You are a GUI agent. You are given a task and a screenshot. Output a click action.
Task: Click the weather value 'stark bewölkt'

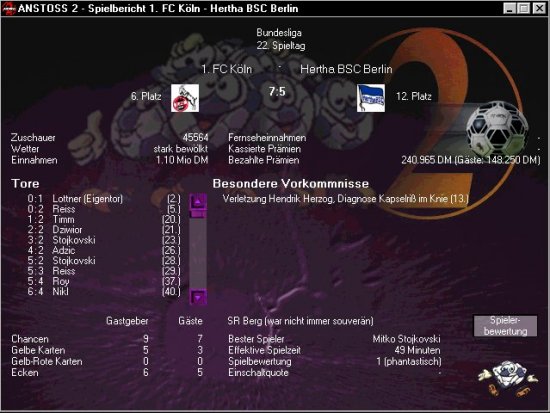pos(181,149)
